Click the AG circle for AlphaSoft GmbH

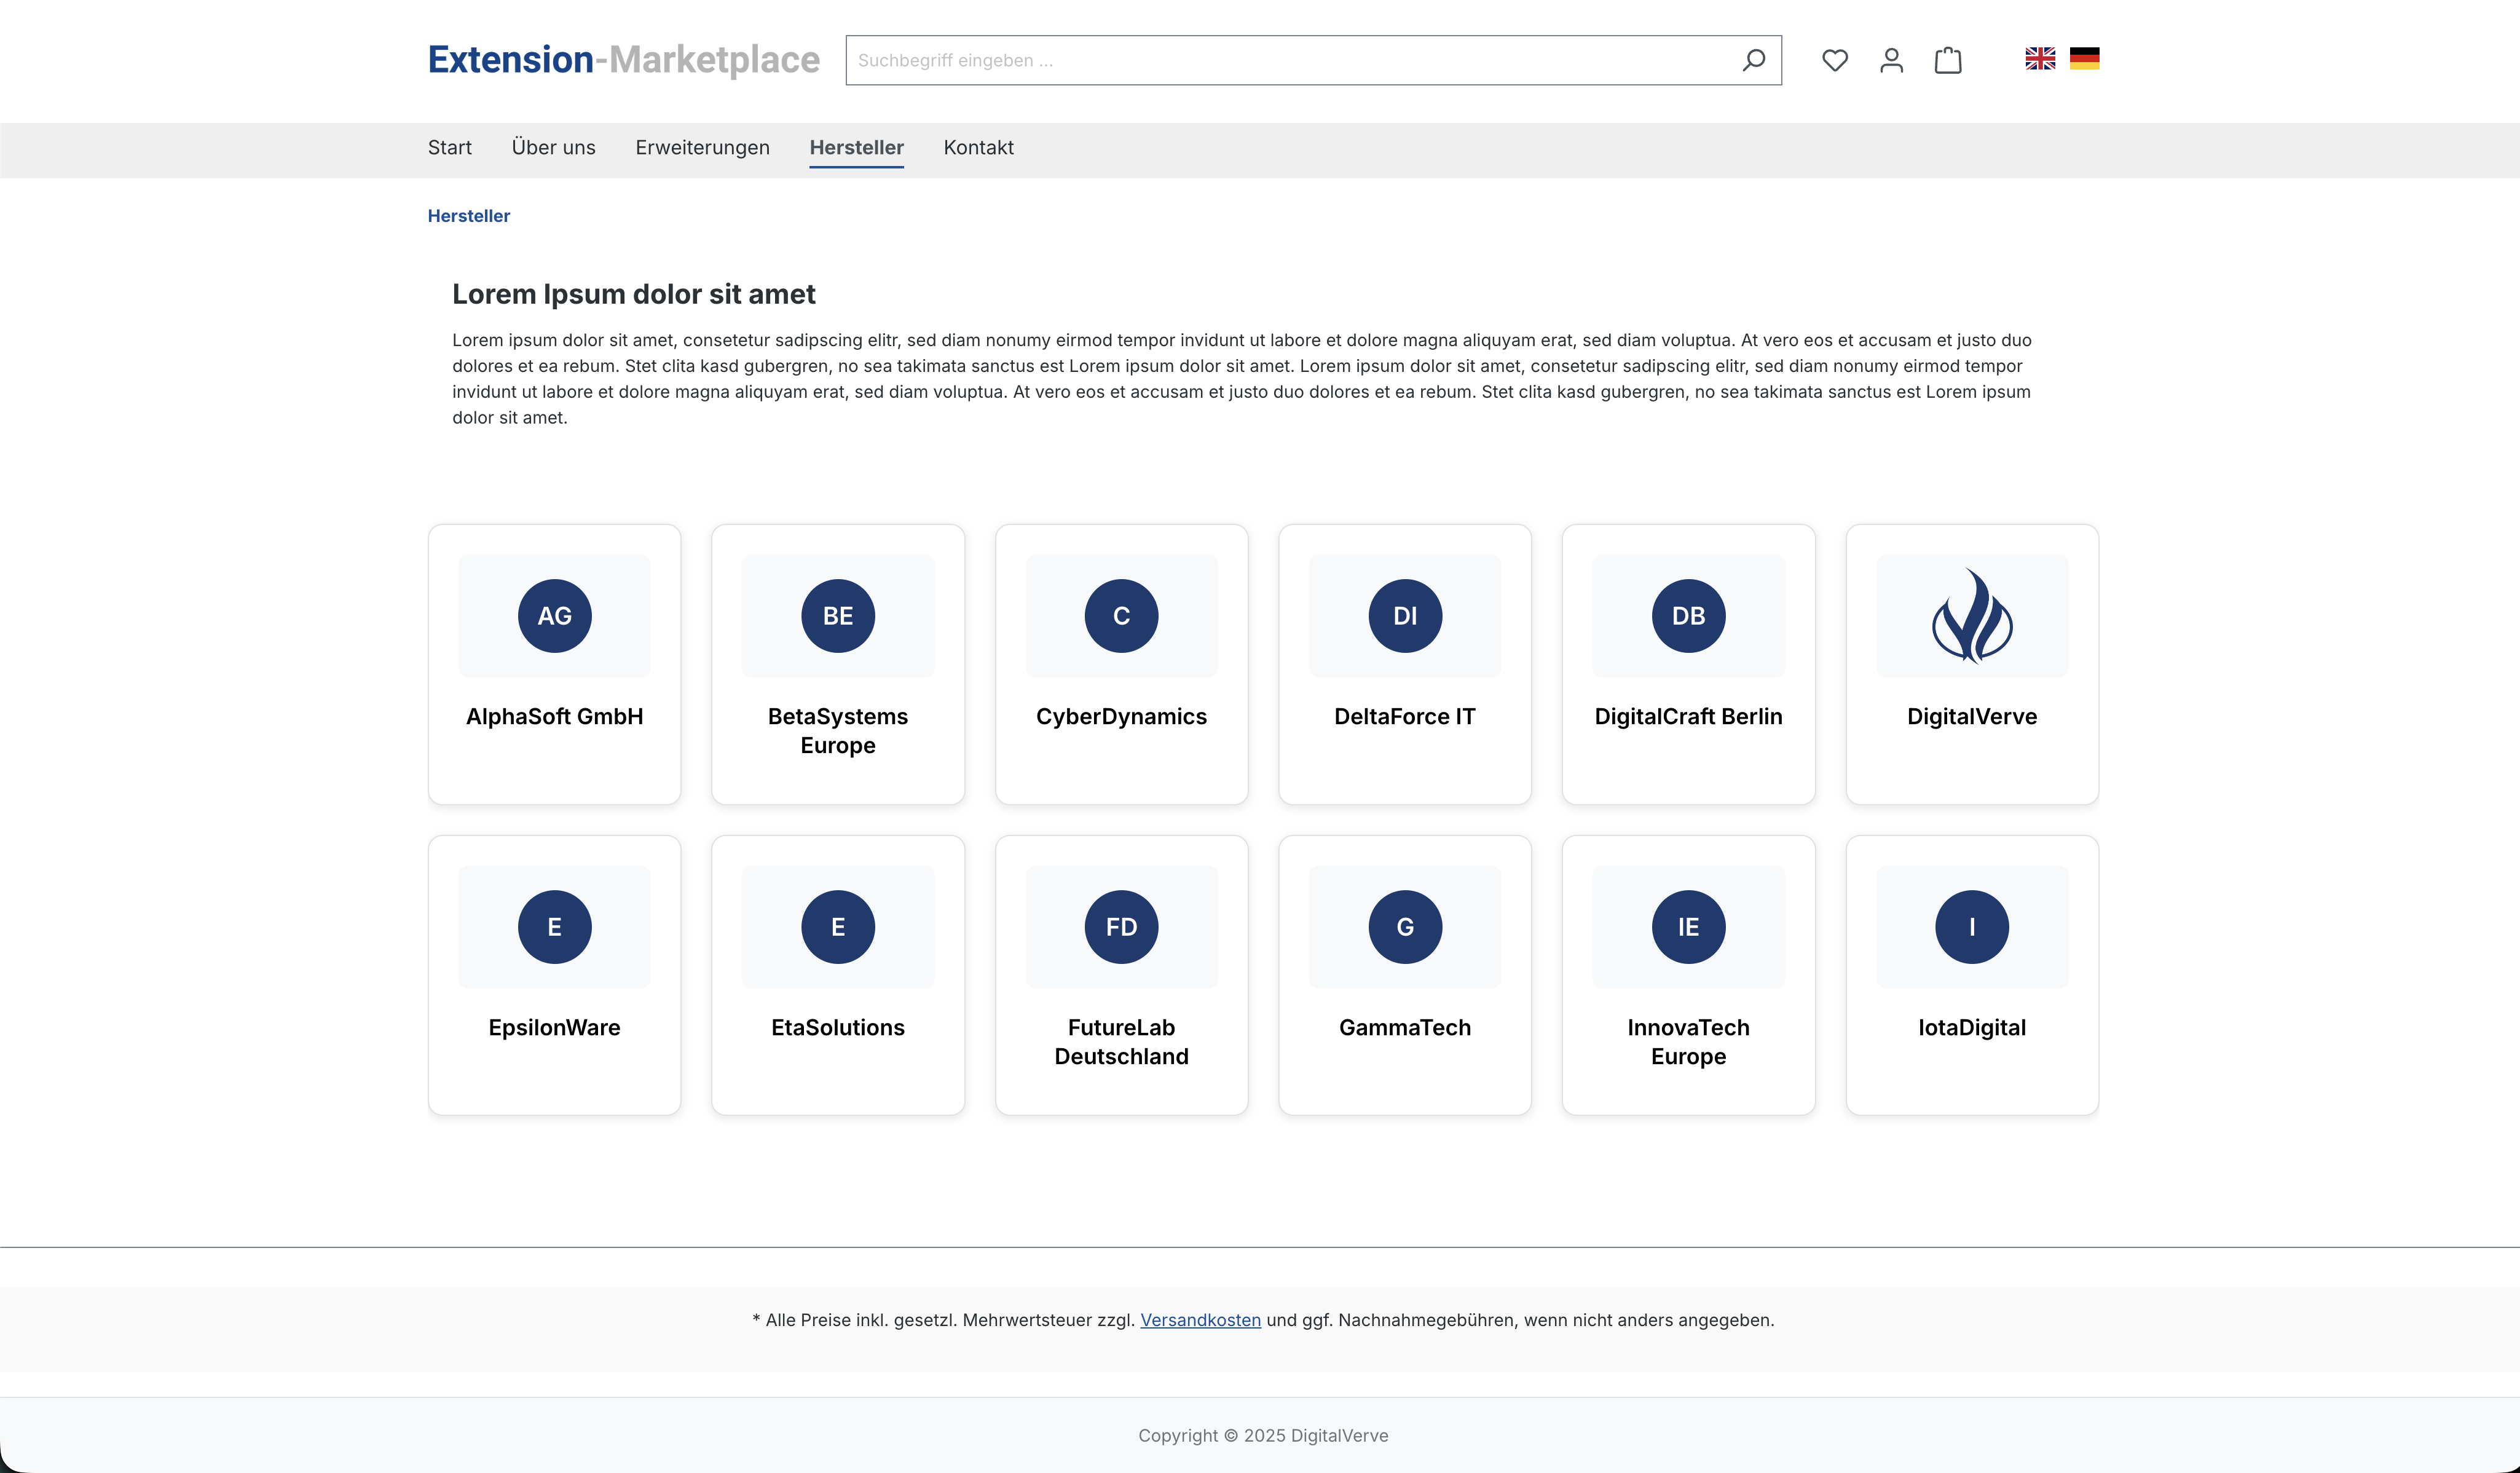[554, 616]
